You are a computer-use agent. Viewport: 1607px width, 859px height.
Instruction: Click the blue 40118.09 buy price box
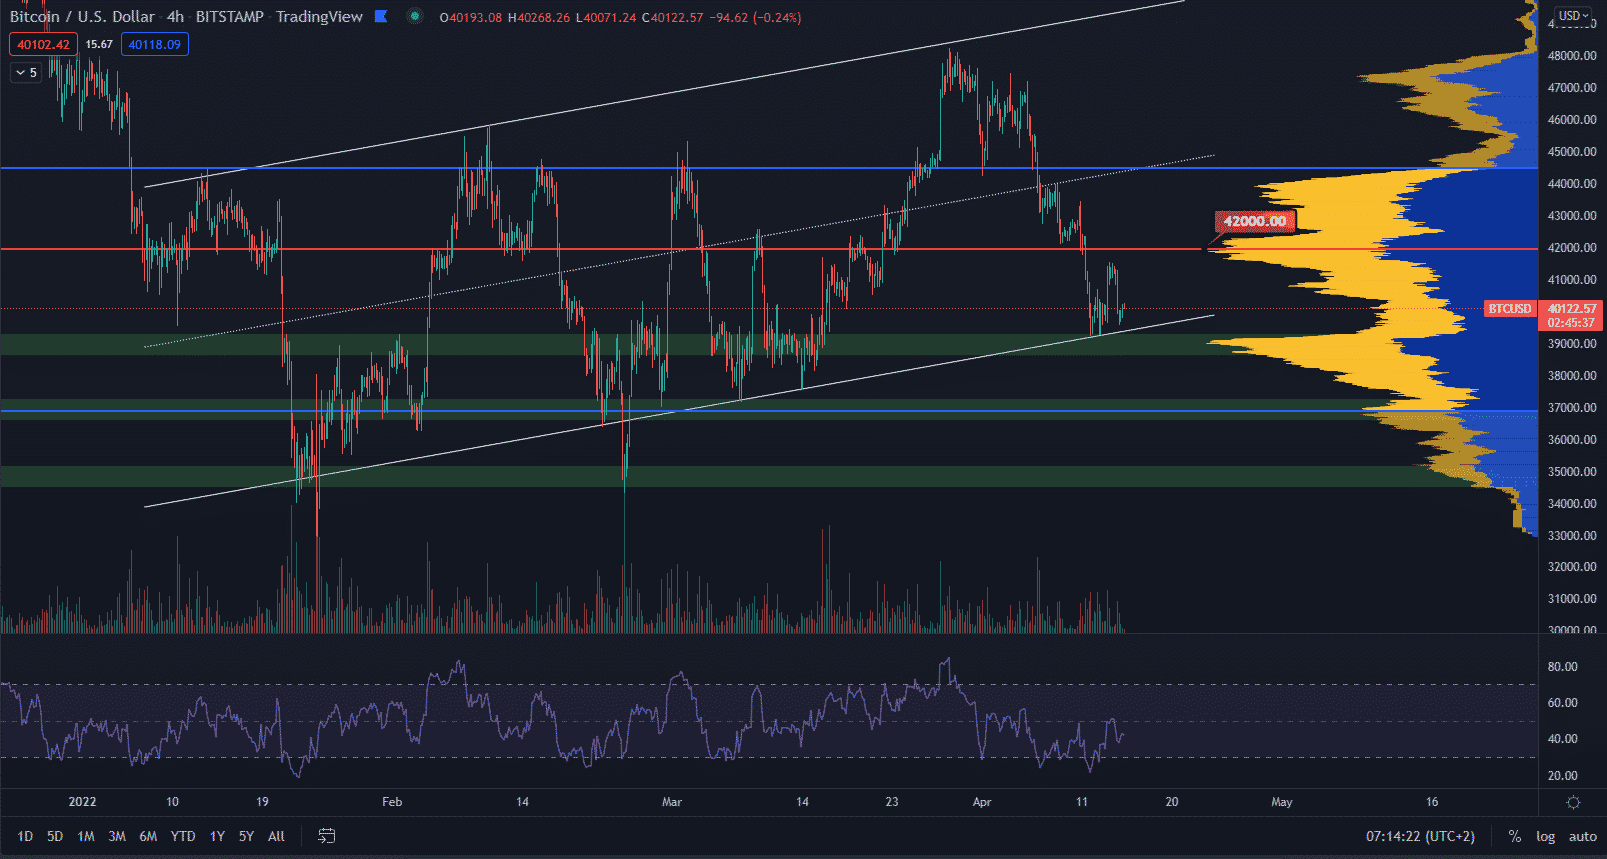pyautogui.click(x=154, y=44)
